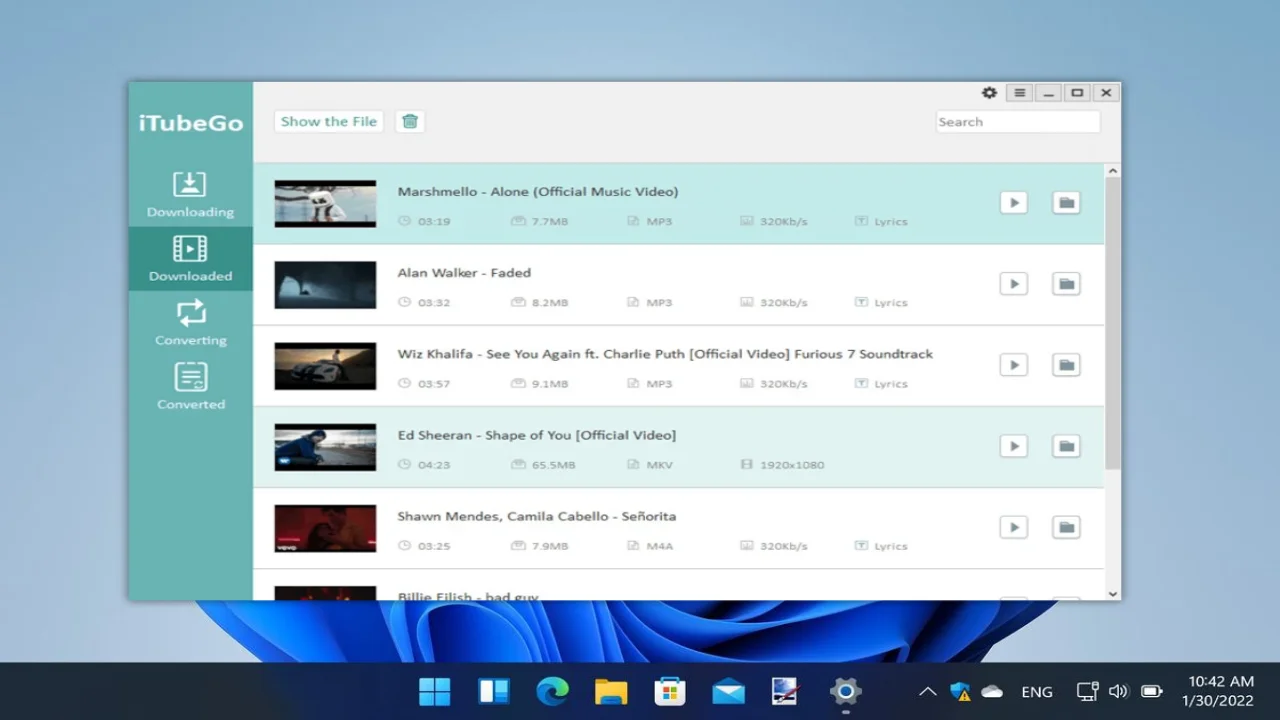1280x720 pixels.
Task: Open the Converting section
Action: pos(190,322)
